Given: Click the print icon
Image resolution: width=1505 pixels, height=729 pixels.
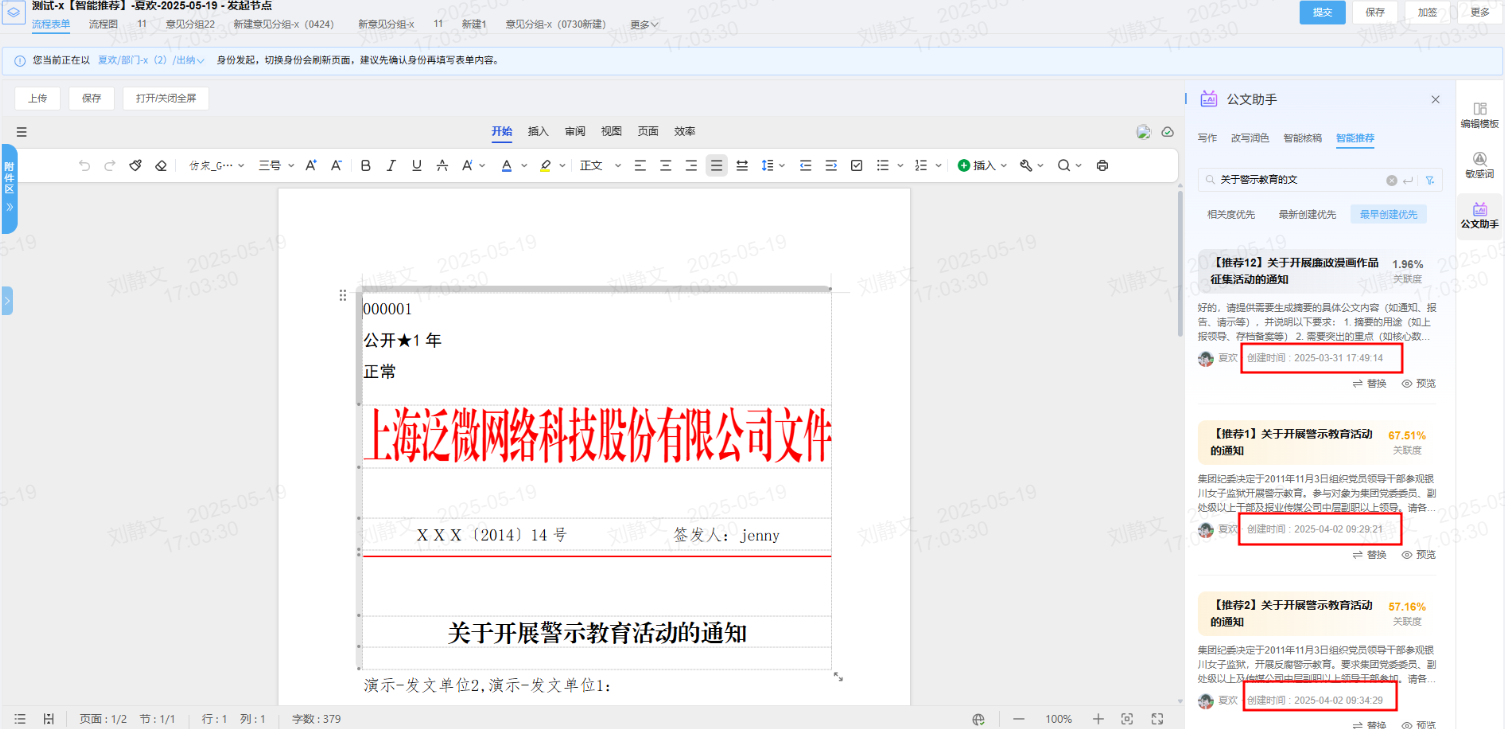Looking at the screenshot, I should pos(1102,166).
